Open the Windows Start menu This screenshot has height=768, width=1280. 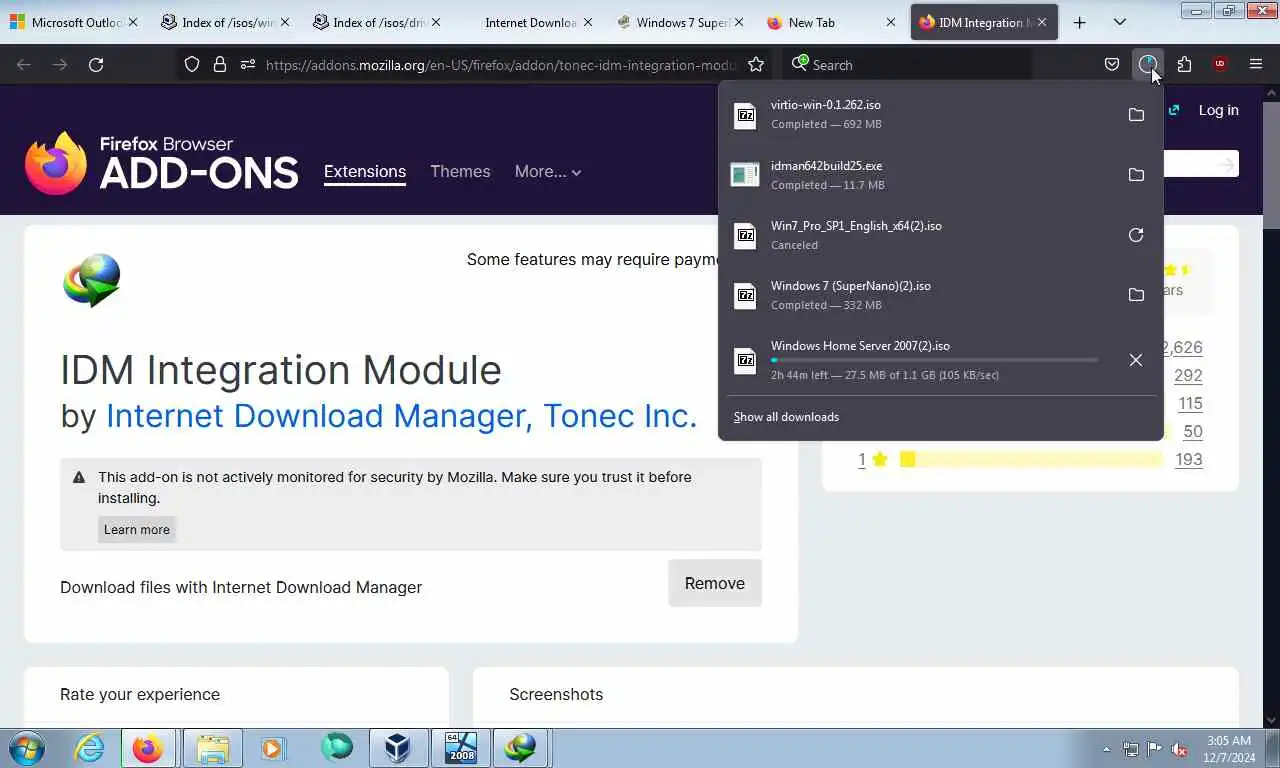[x=26, y=748]
